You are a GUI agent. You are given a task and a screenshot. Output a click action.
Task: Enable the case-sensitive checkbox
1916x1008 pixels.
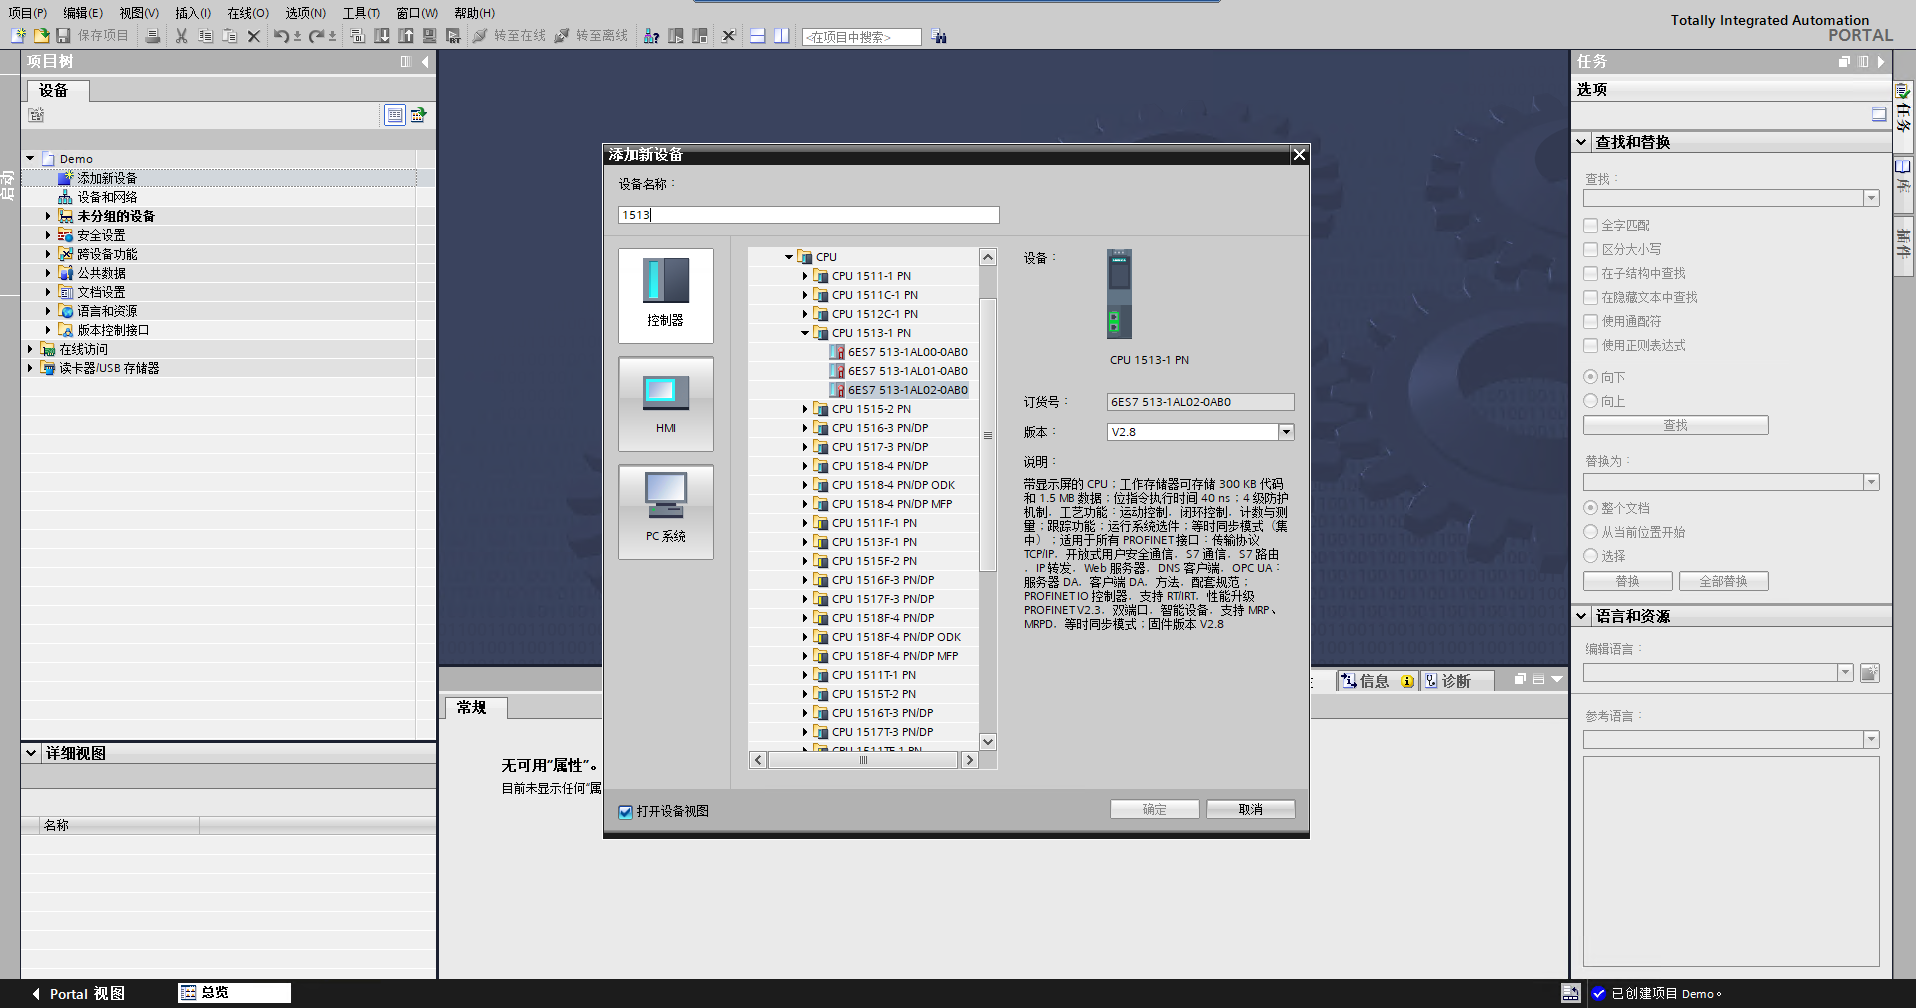[x=1590, y=250]
